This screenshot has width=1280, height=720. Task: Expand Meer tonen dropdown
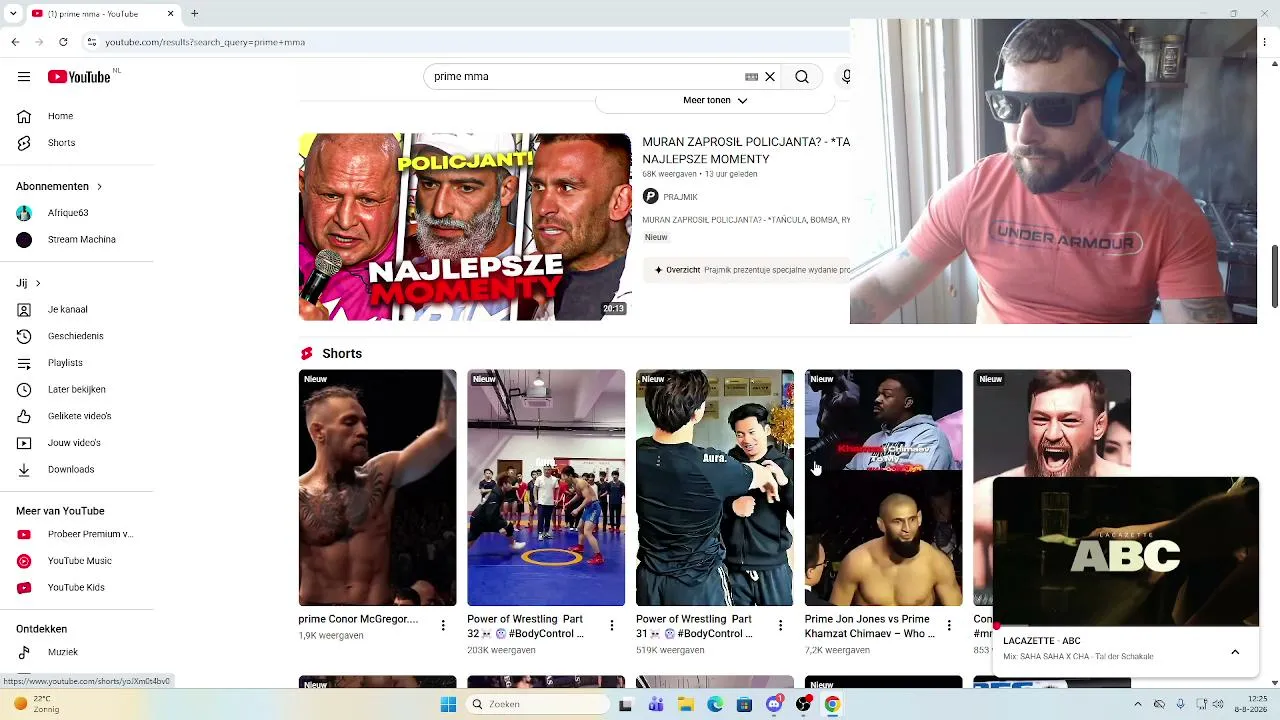point(715,101)
